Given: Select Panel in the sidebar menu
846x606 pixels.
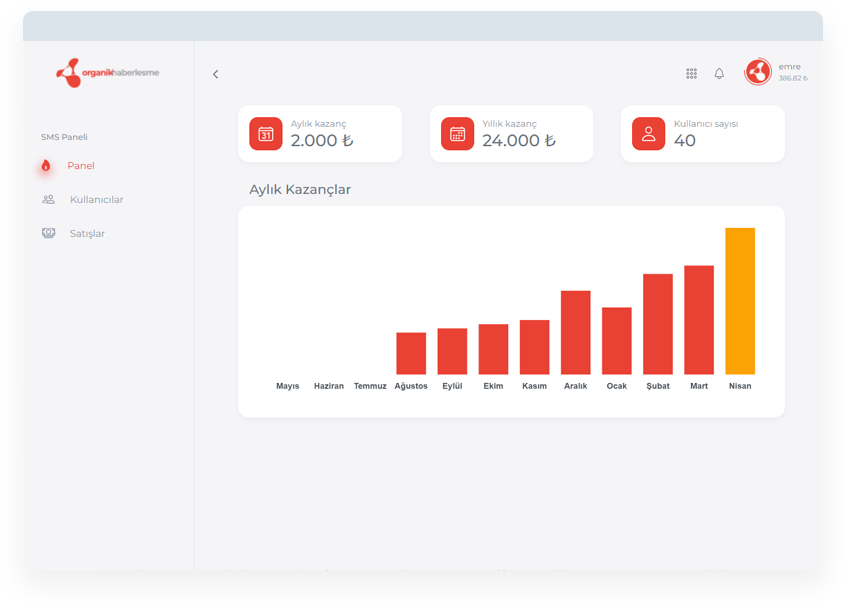Looking at the screenshot, I should [81, 165].
